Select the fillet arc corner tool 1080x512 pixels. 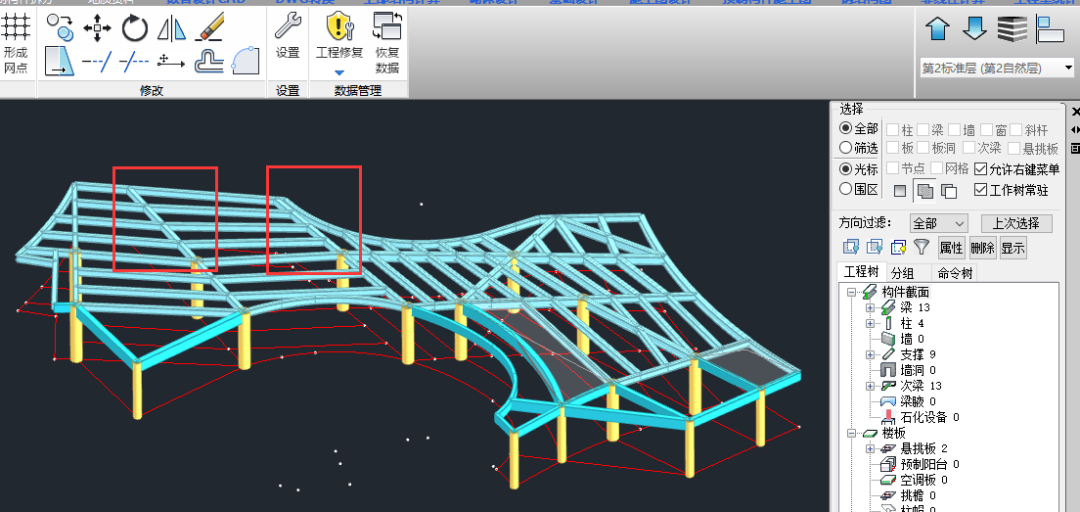tap(245, 60)
